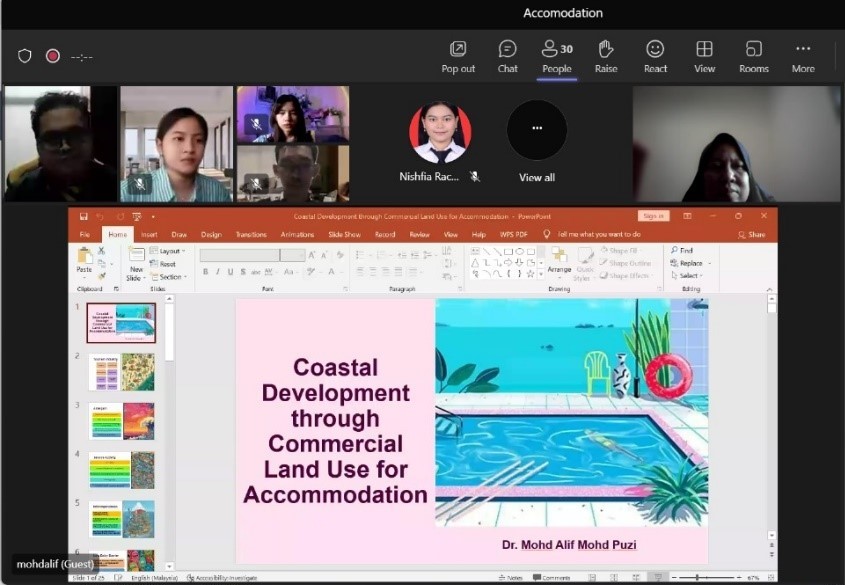The image size is (845, 585).
Task: Toggle Italic formatting in the ribbon
Action: tap(217, 272)
